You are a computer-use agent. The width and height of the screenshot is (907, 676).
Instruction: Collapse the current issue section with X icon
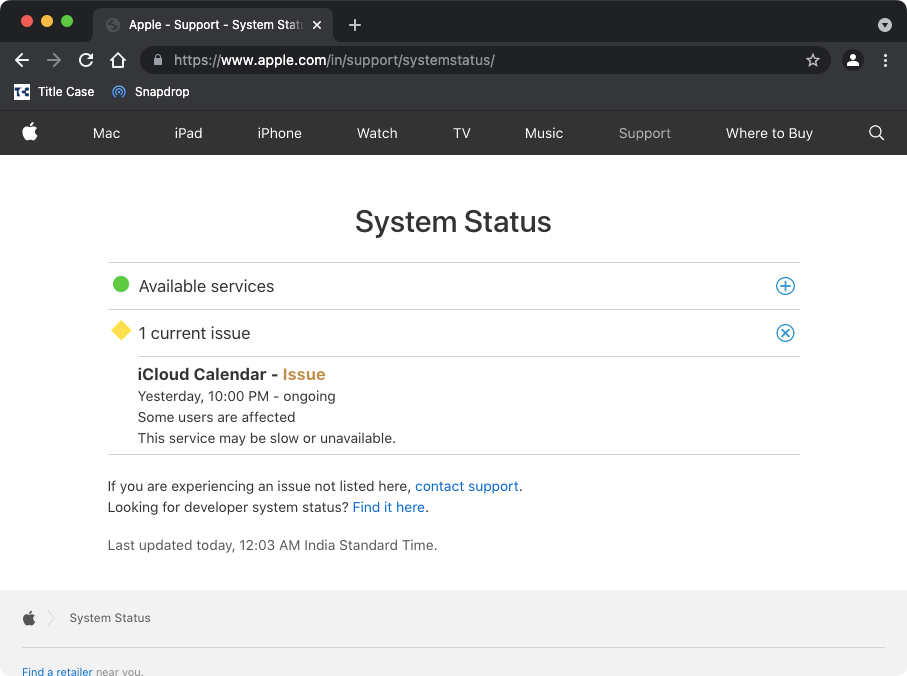785,333
